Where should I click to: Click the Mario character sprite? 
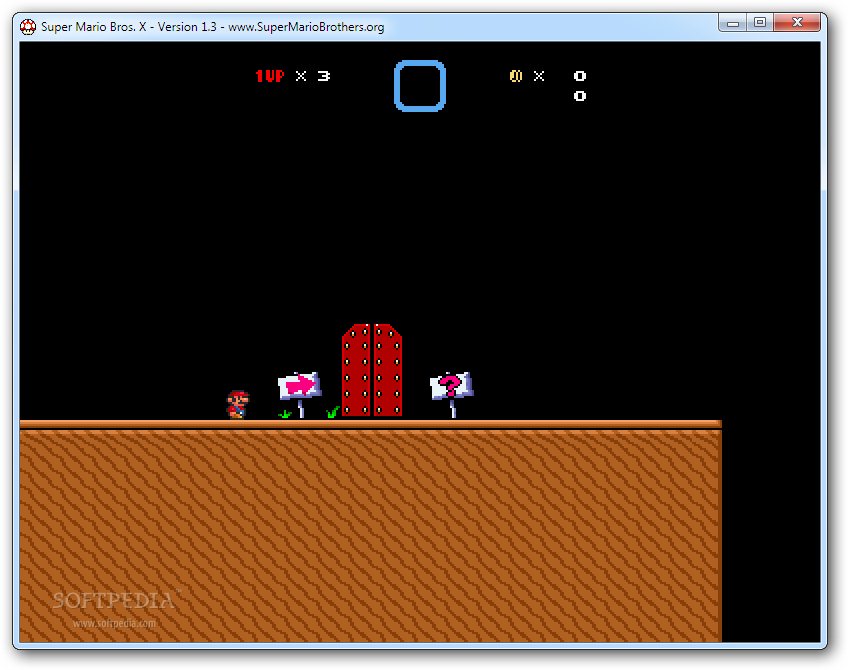[237, 404]
